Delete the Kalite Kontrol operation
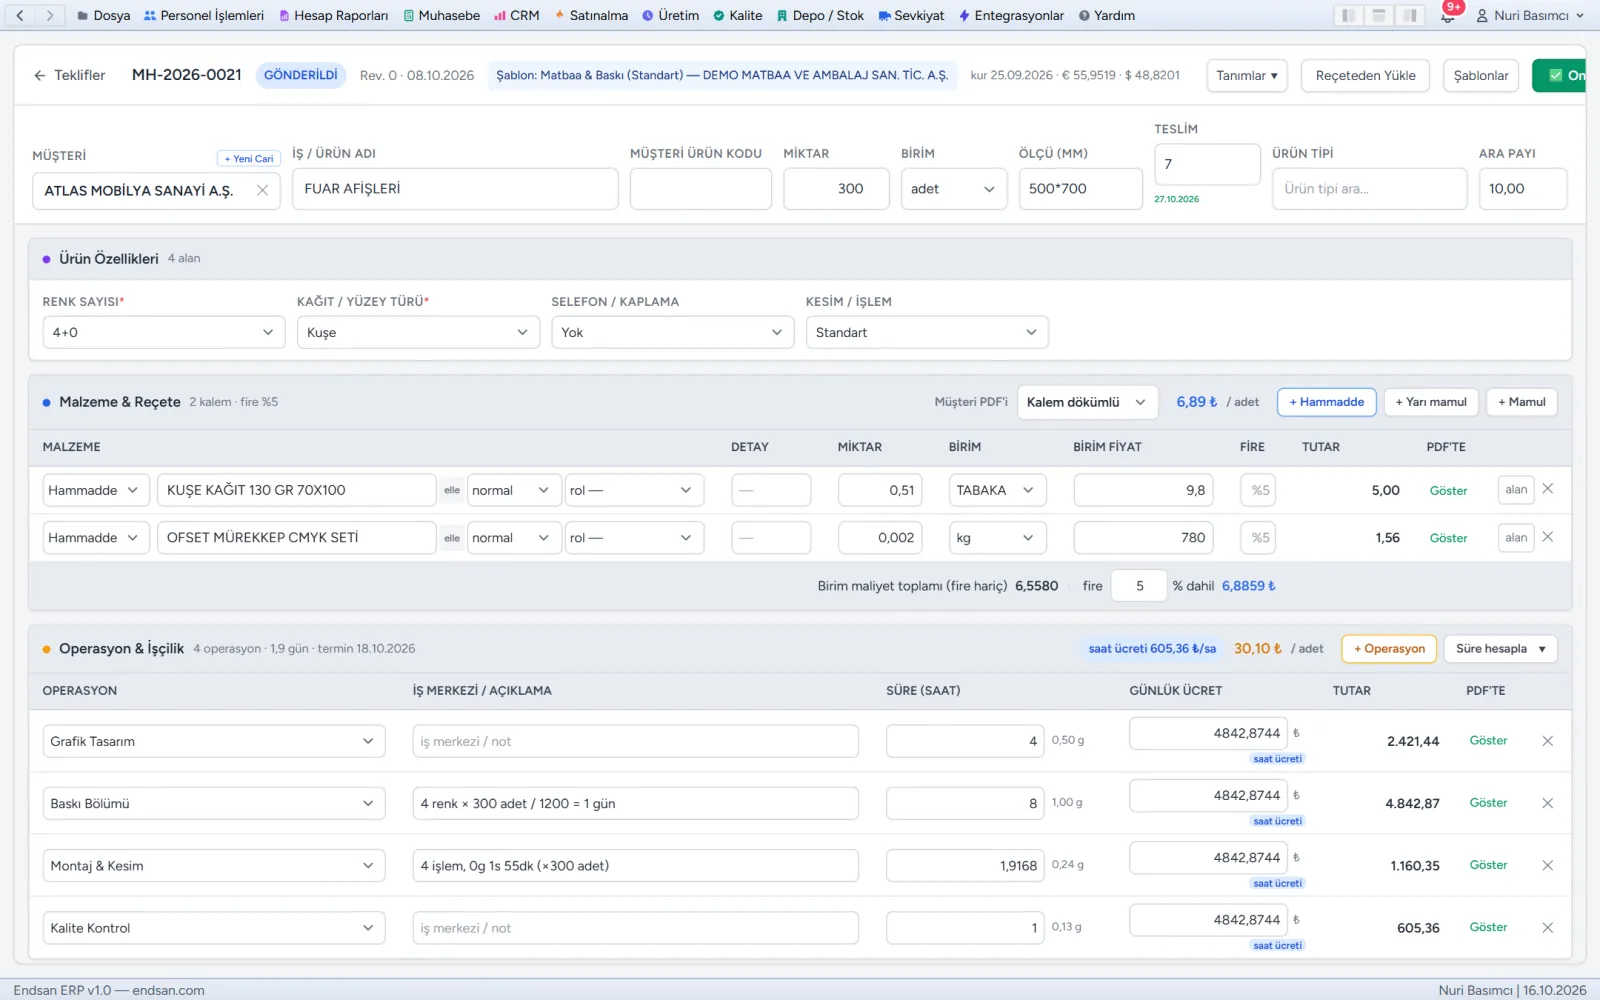 1548,928
